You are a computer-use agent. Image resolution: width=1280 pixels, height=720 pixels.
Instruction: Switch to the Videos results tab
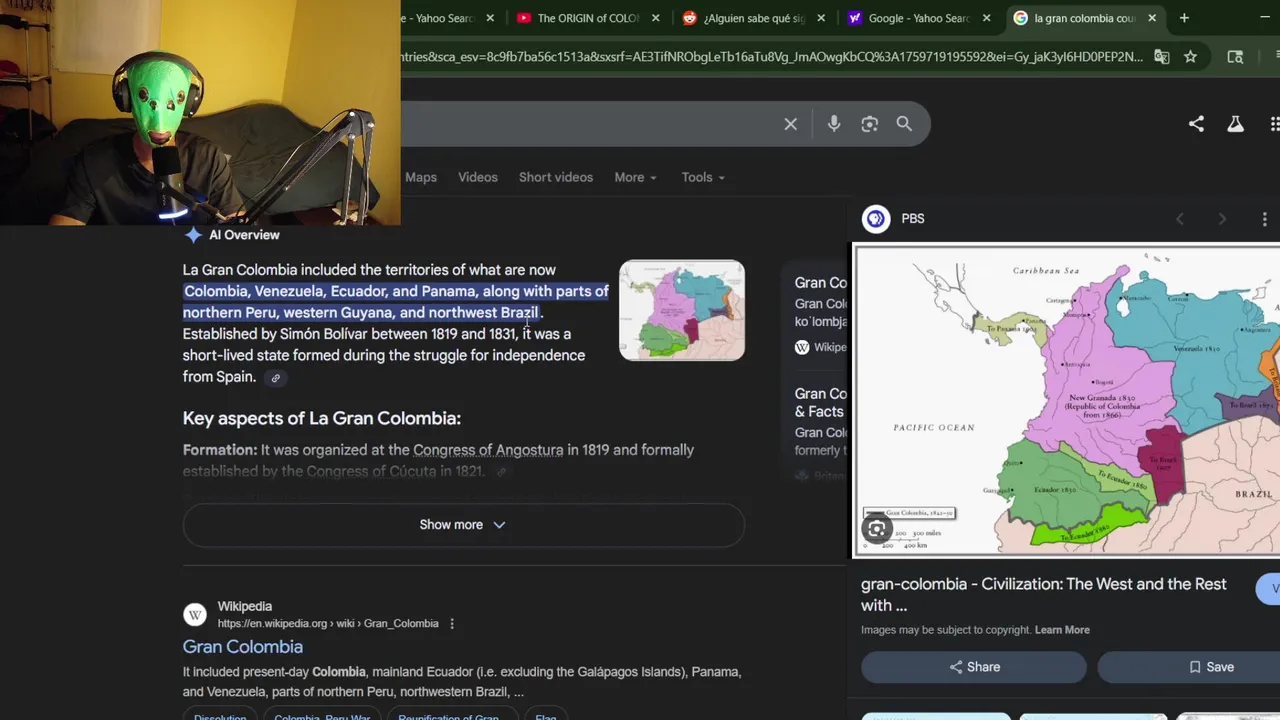(478, 177)
